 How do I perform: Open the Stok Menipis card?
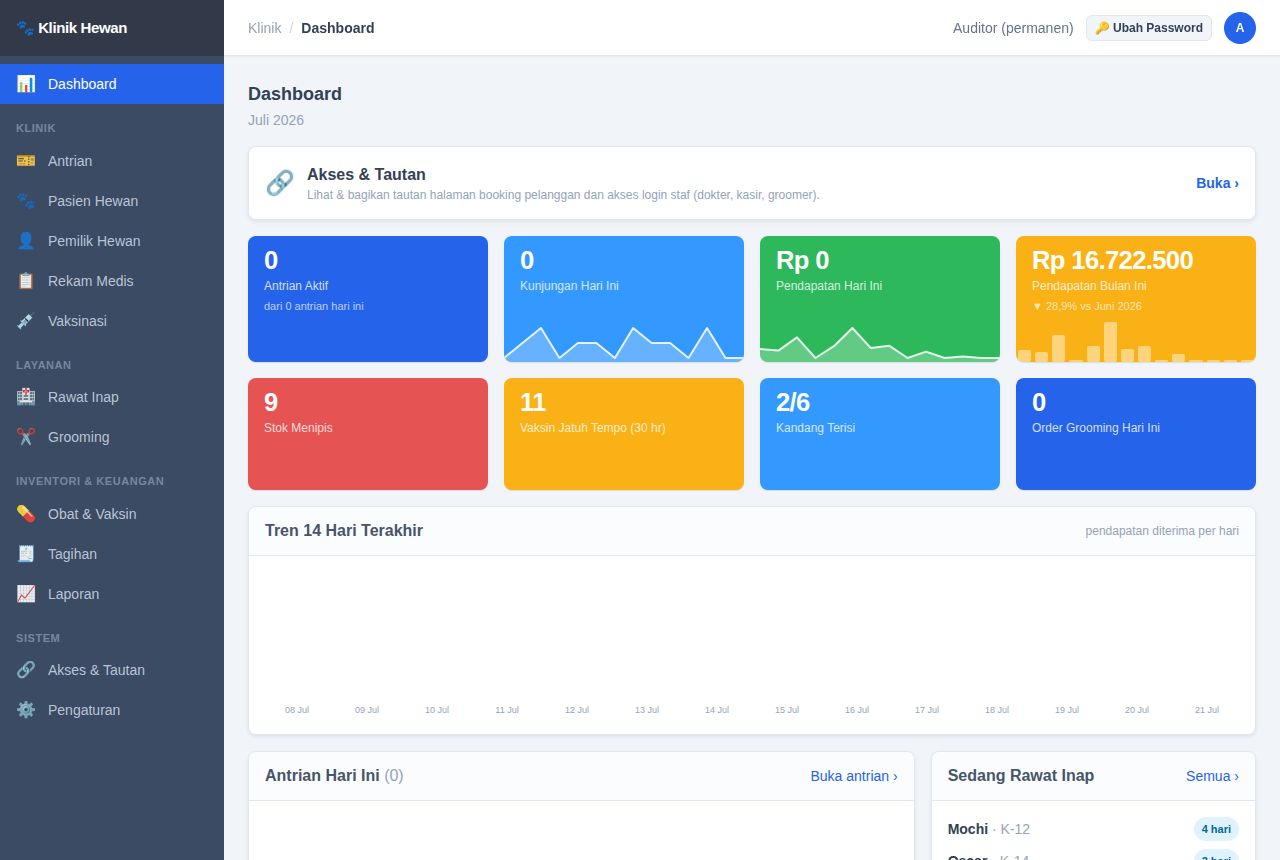pos(368,434)
